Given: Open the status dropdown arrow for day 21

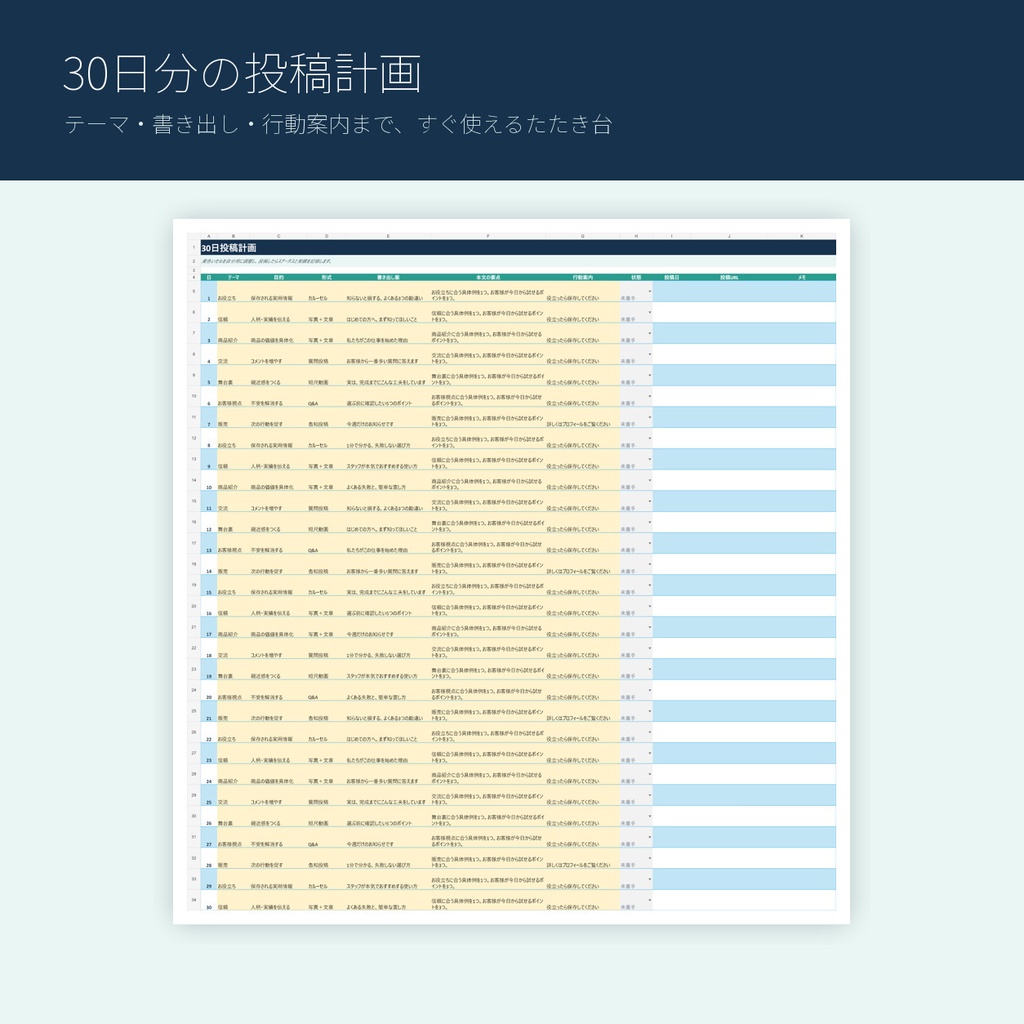Looking at the screenshot, I should click(x=649, y=712).
